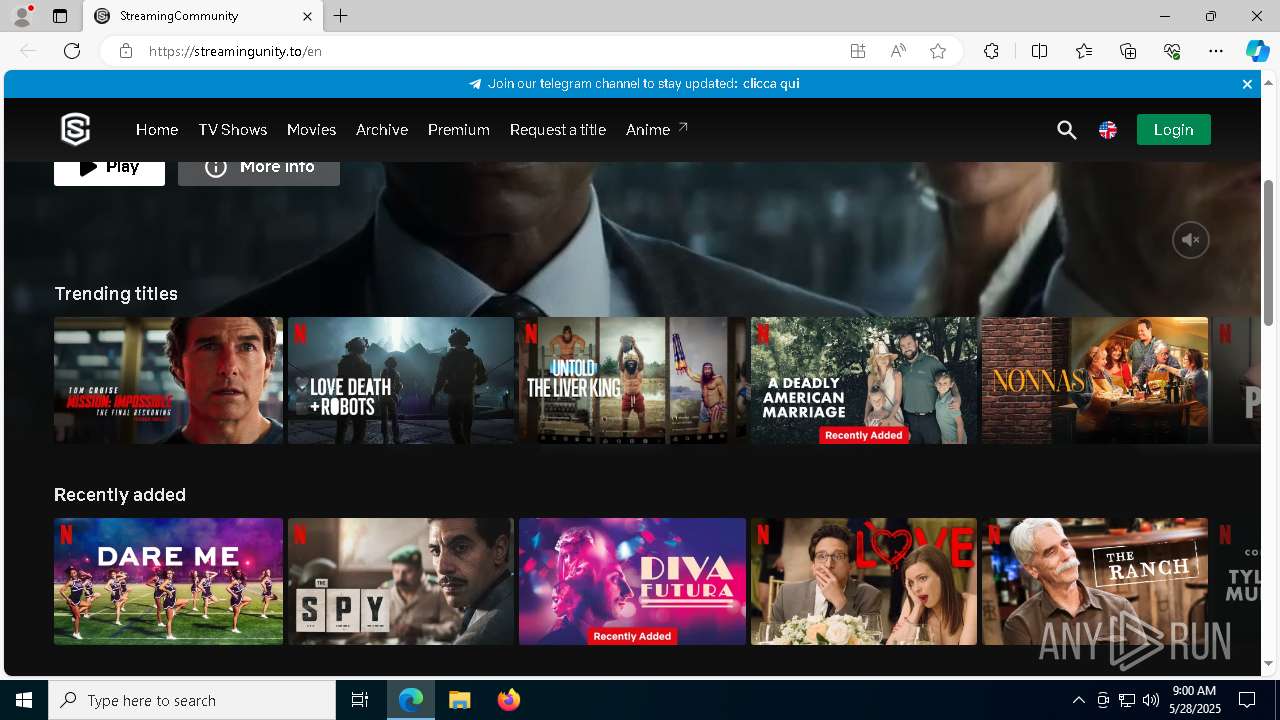Click the taskbar search box
Screen dimensions: 1280x720
click(192, 700)
